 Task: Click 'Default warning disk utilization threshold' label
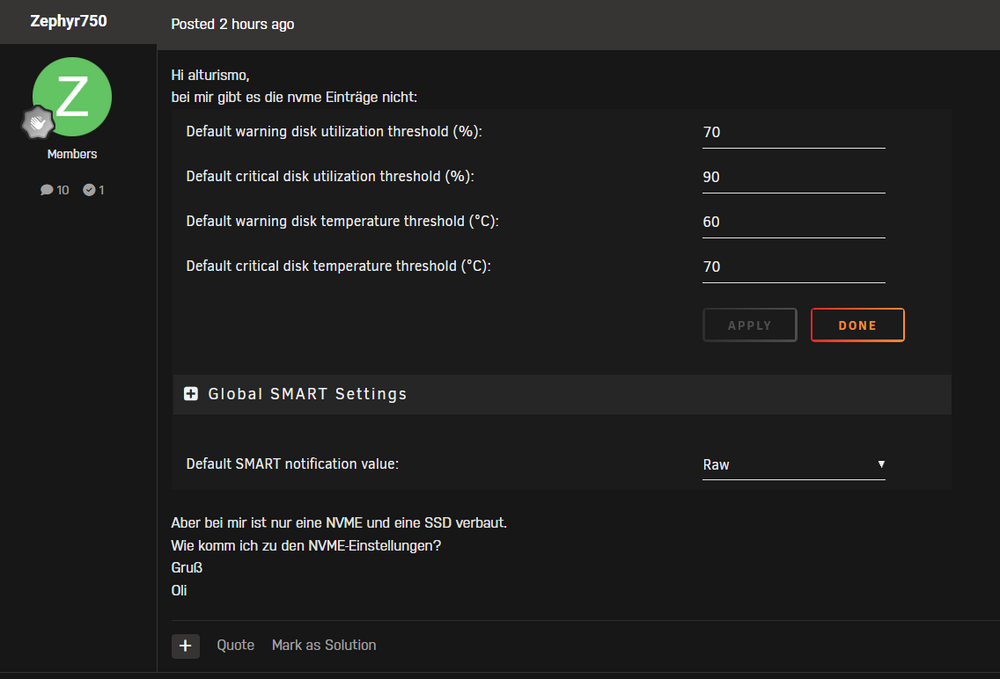coord(334,131)
